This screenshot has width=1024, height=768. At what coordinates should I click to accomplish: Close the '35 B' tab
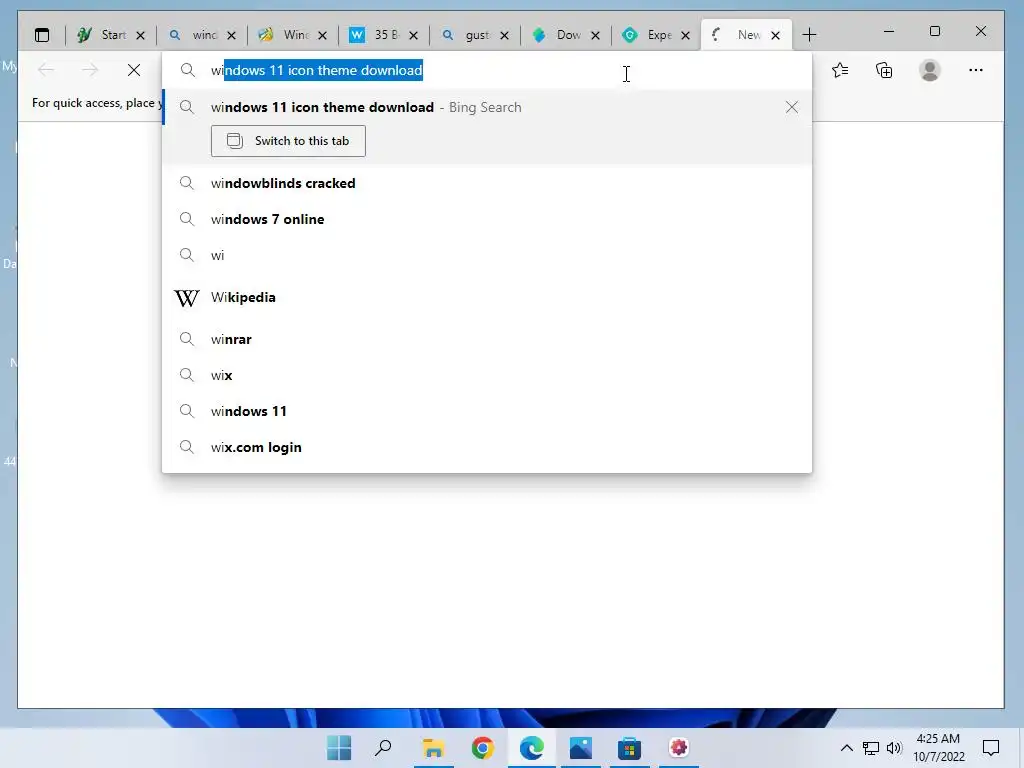[413, 35]
